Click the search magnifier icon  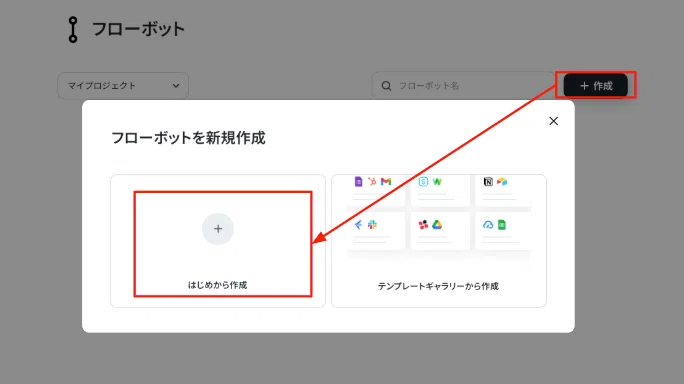(386, 86)
